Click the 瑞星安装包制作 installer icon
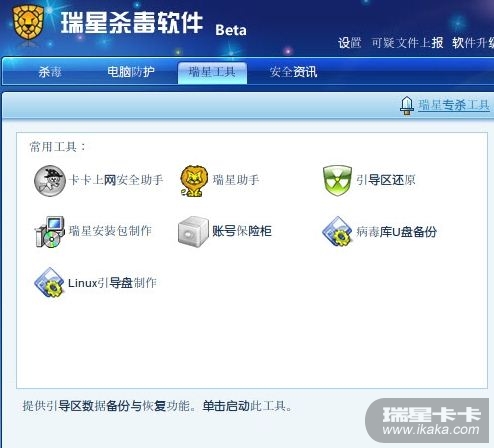The height and width of the screenshot is (448, 494). (50, 232)
